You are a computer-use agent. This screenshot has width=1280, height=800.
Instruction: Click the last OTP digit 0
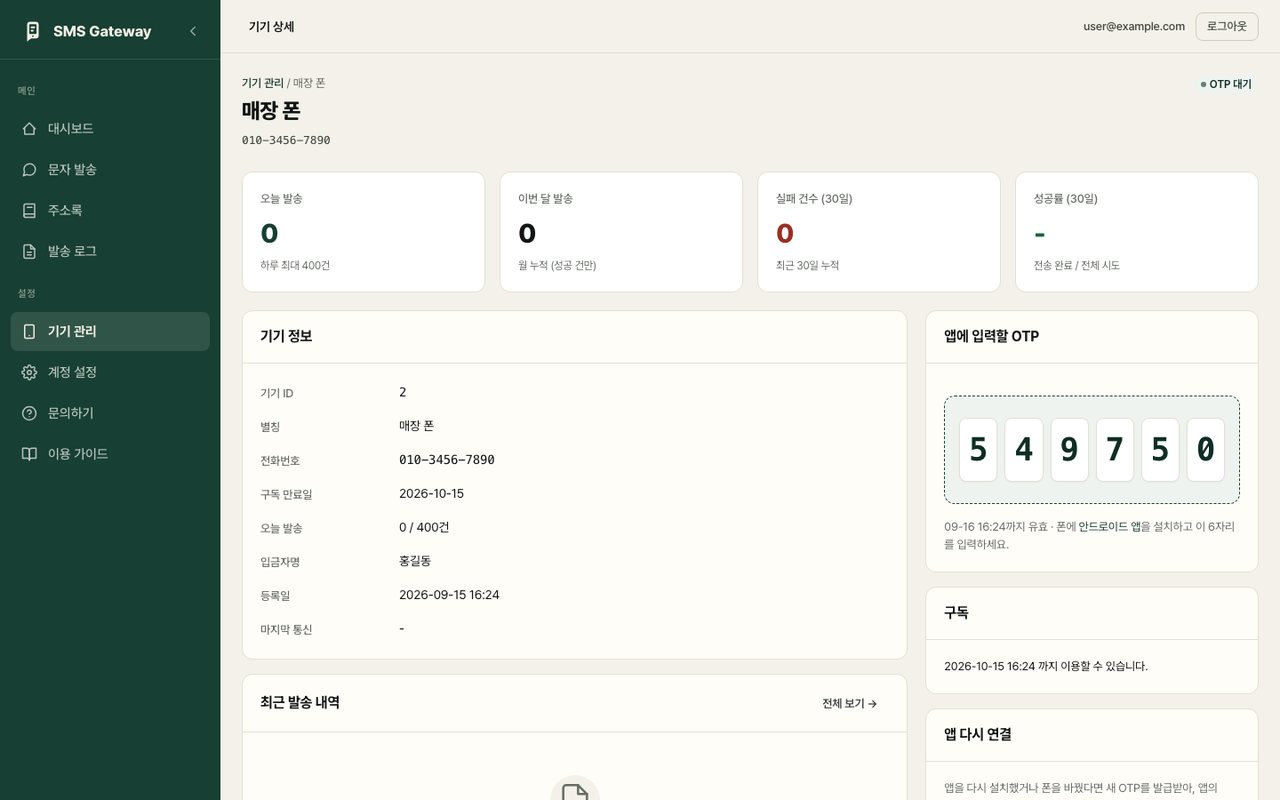point(1206,450)
